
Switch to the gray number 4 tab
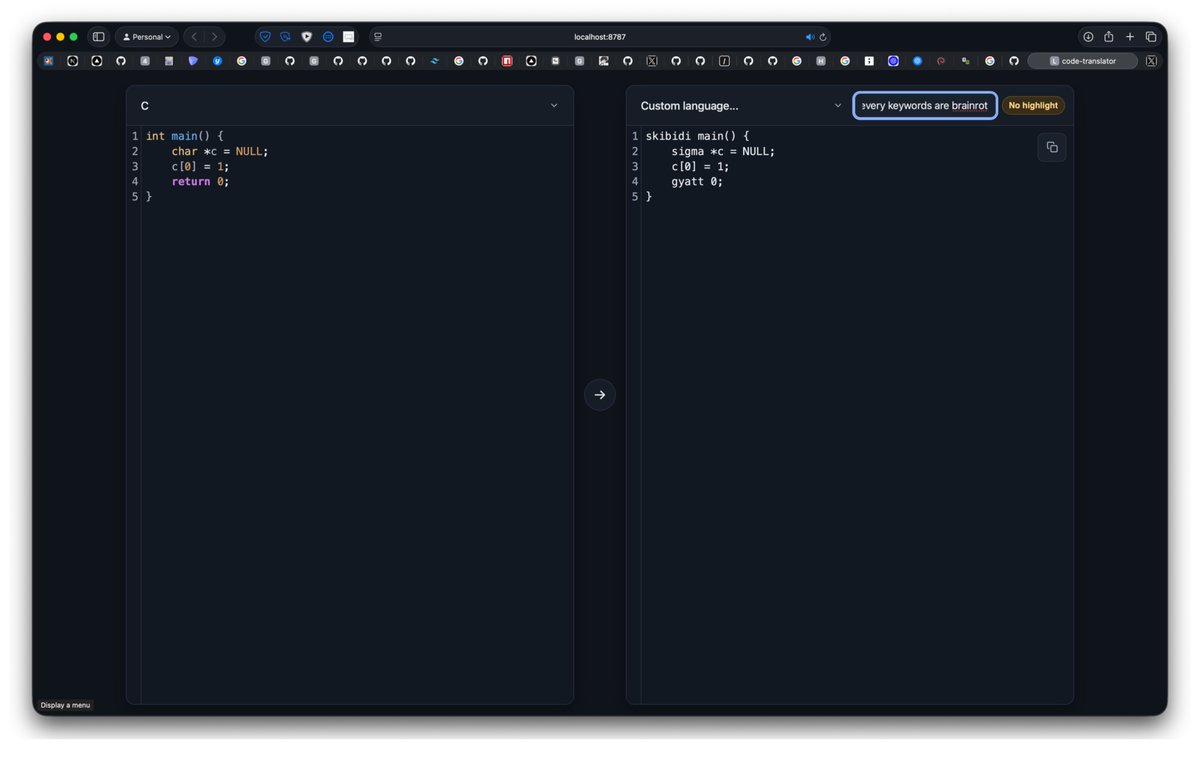145,61
